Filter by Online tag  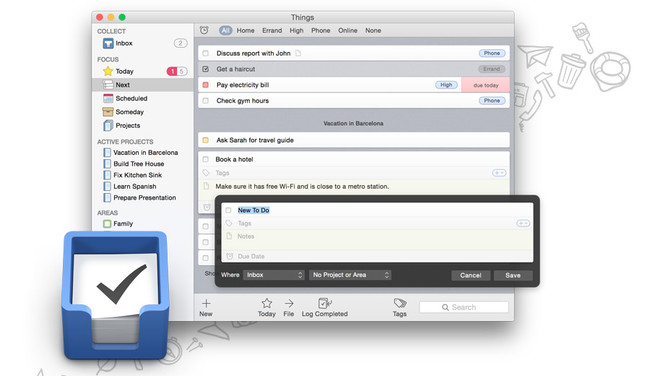[347, 30]
